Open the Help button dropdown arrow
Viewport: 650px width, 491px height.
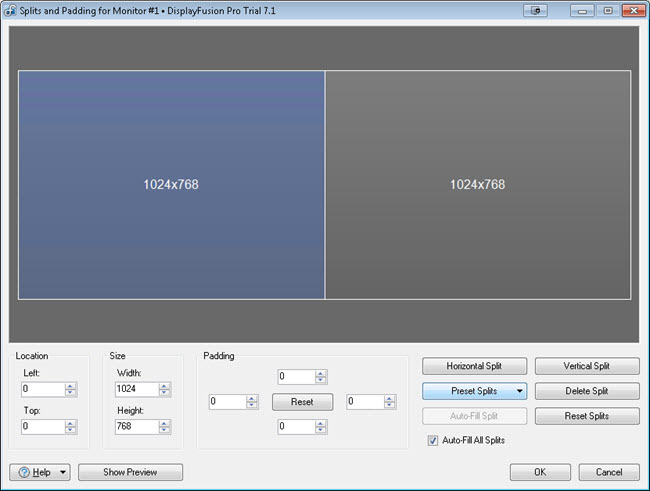click(x=63, y=472)
